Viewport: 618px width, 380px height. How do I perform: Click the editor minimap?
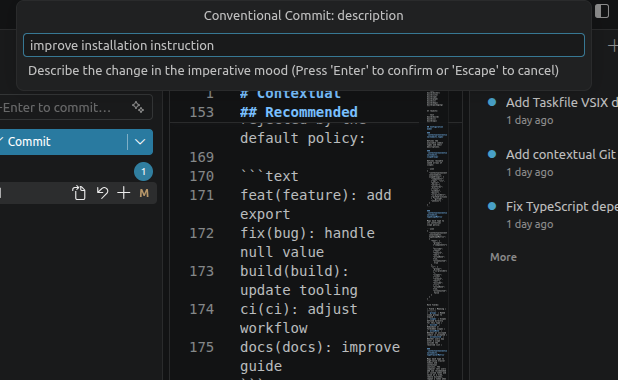point(437,235)
